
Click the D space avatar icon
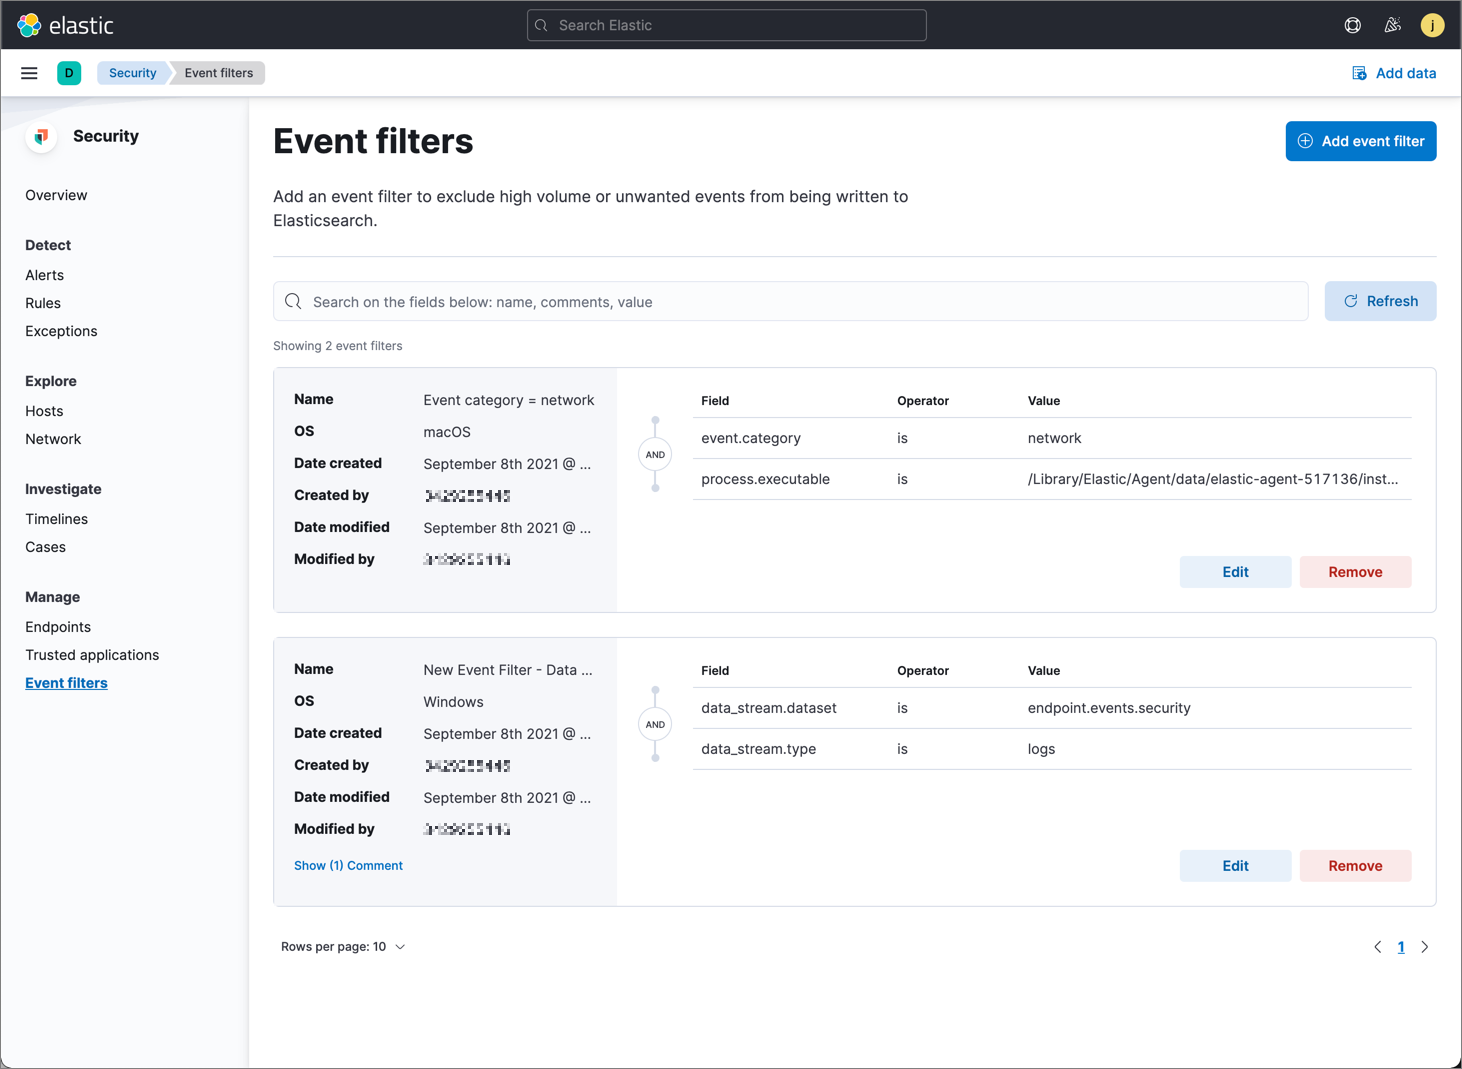tap(69, 72)
